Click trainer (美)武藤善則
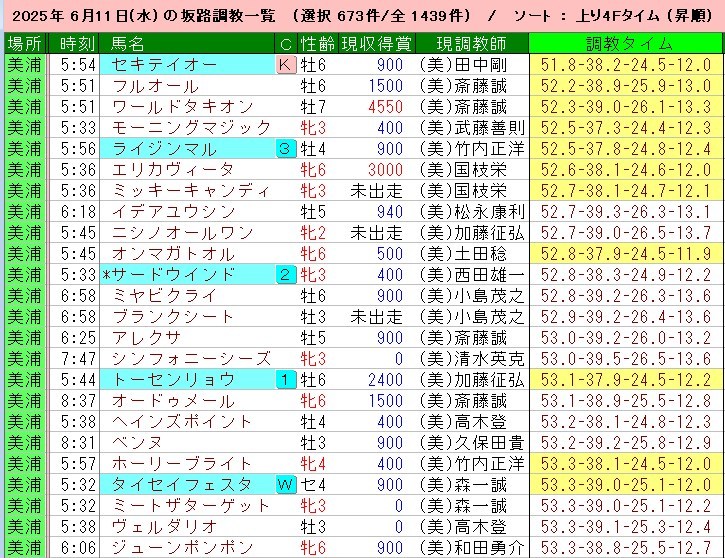Screen dimensions: 725x558 point(472,128)
